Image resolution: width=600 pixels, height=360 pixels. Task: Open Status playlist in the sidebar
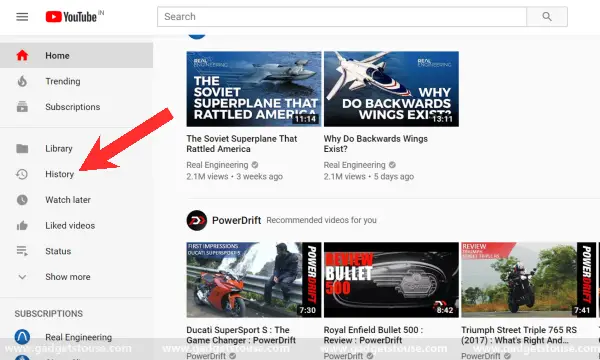click(x=77, y=251)
